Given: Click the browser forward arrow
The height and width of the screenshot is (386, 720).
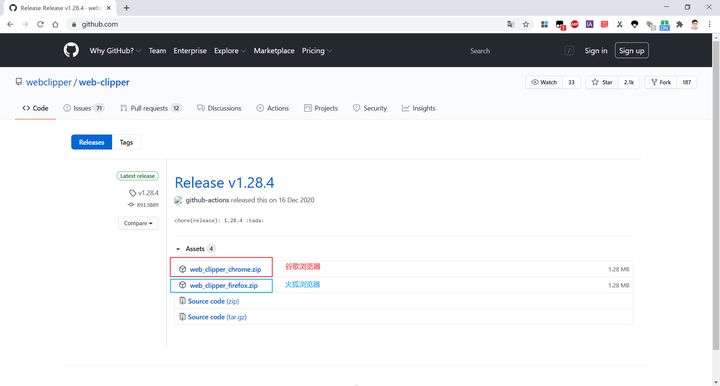Looking at the screenshot, I should click(25, 24).
